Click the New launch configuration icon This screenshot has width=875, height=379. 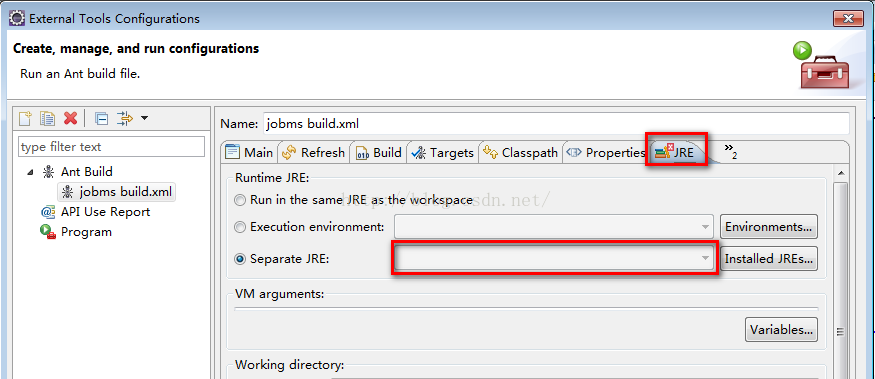(x=25, y=118)
